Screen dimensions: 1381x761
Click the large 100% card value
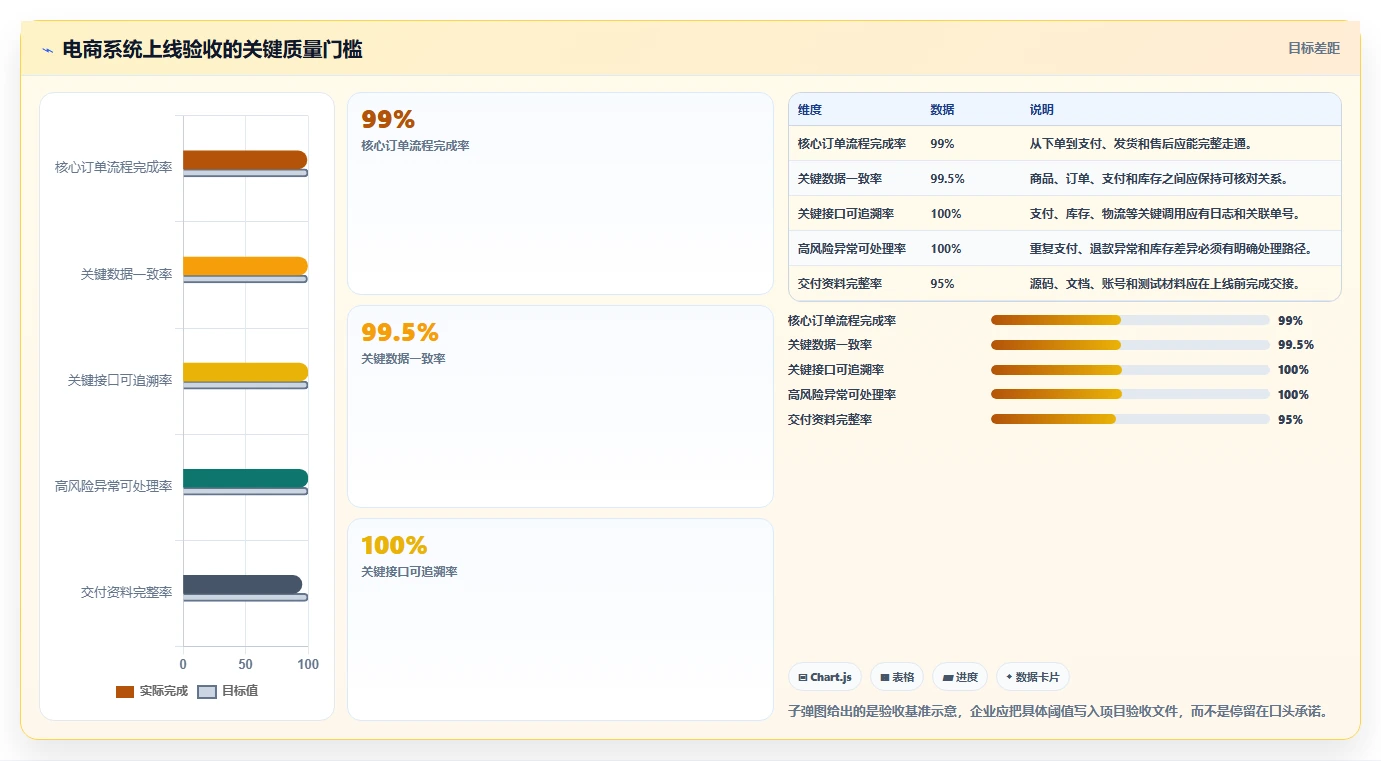click(394, 546)
